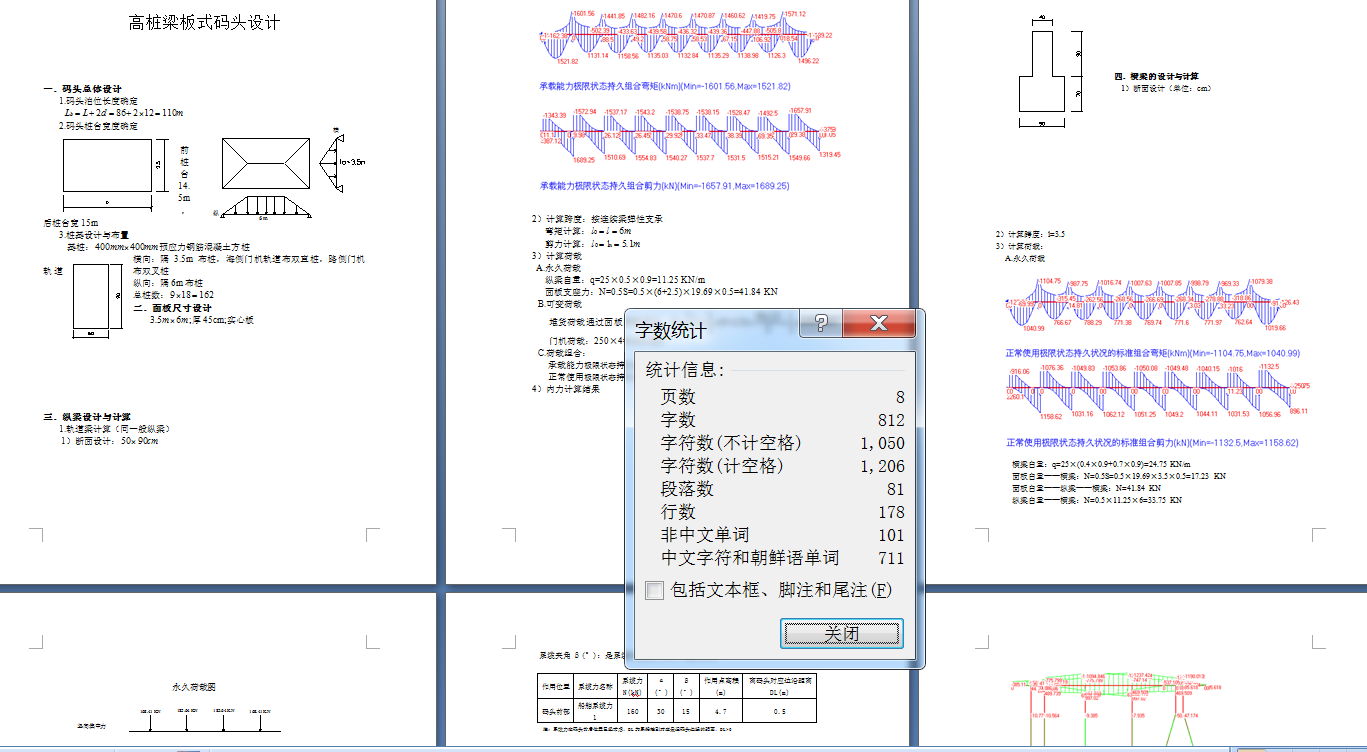Click the heading 一、码头总体设计

(x=83, y=89)
